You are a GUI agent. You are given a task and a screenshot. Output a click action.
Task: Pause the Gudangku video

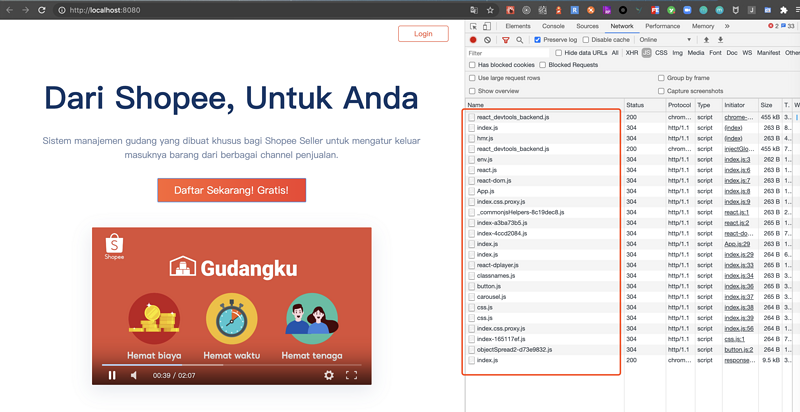(112, 375)
